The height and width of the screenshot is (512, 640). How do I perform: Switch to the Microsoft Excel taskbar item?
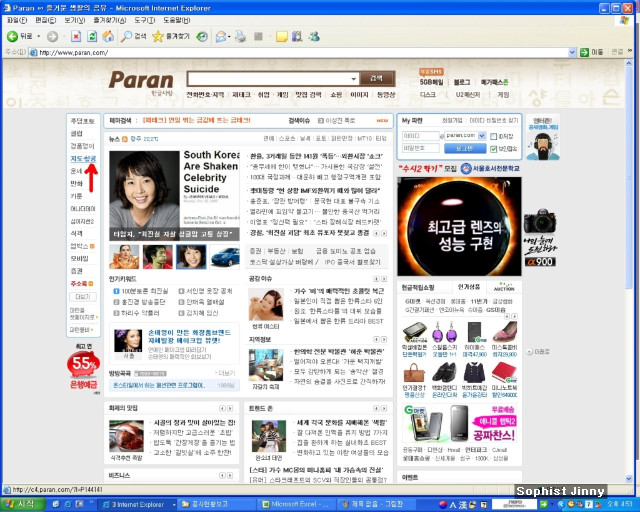[x=296, y=504]
